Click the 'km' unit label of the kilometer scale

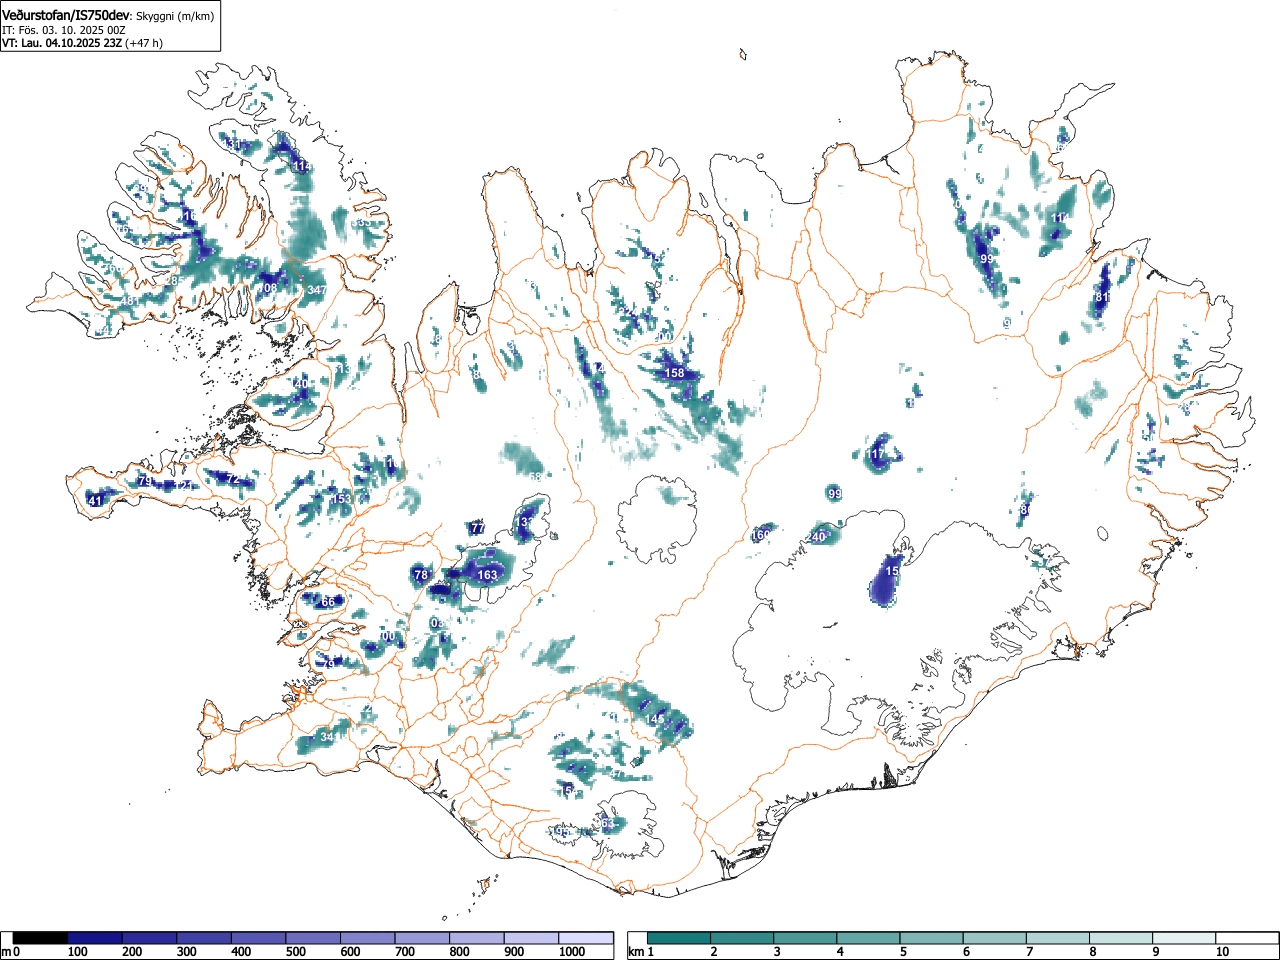coord(635,952)
